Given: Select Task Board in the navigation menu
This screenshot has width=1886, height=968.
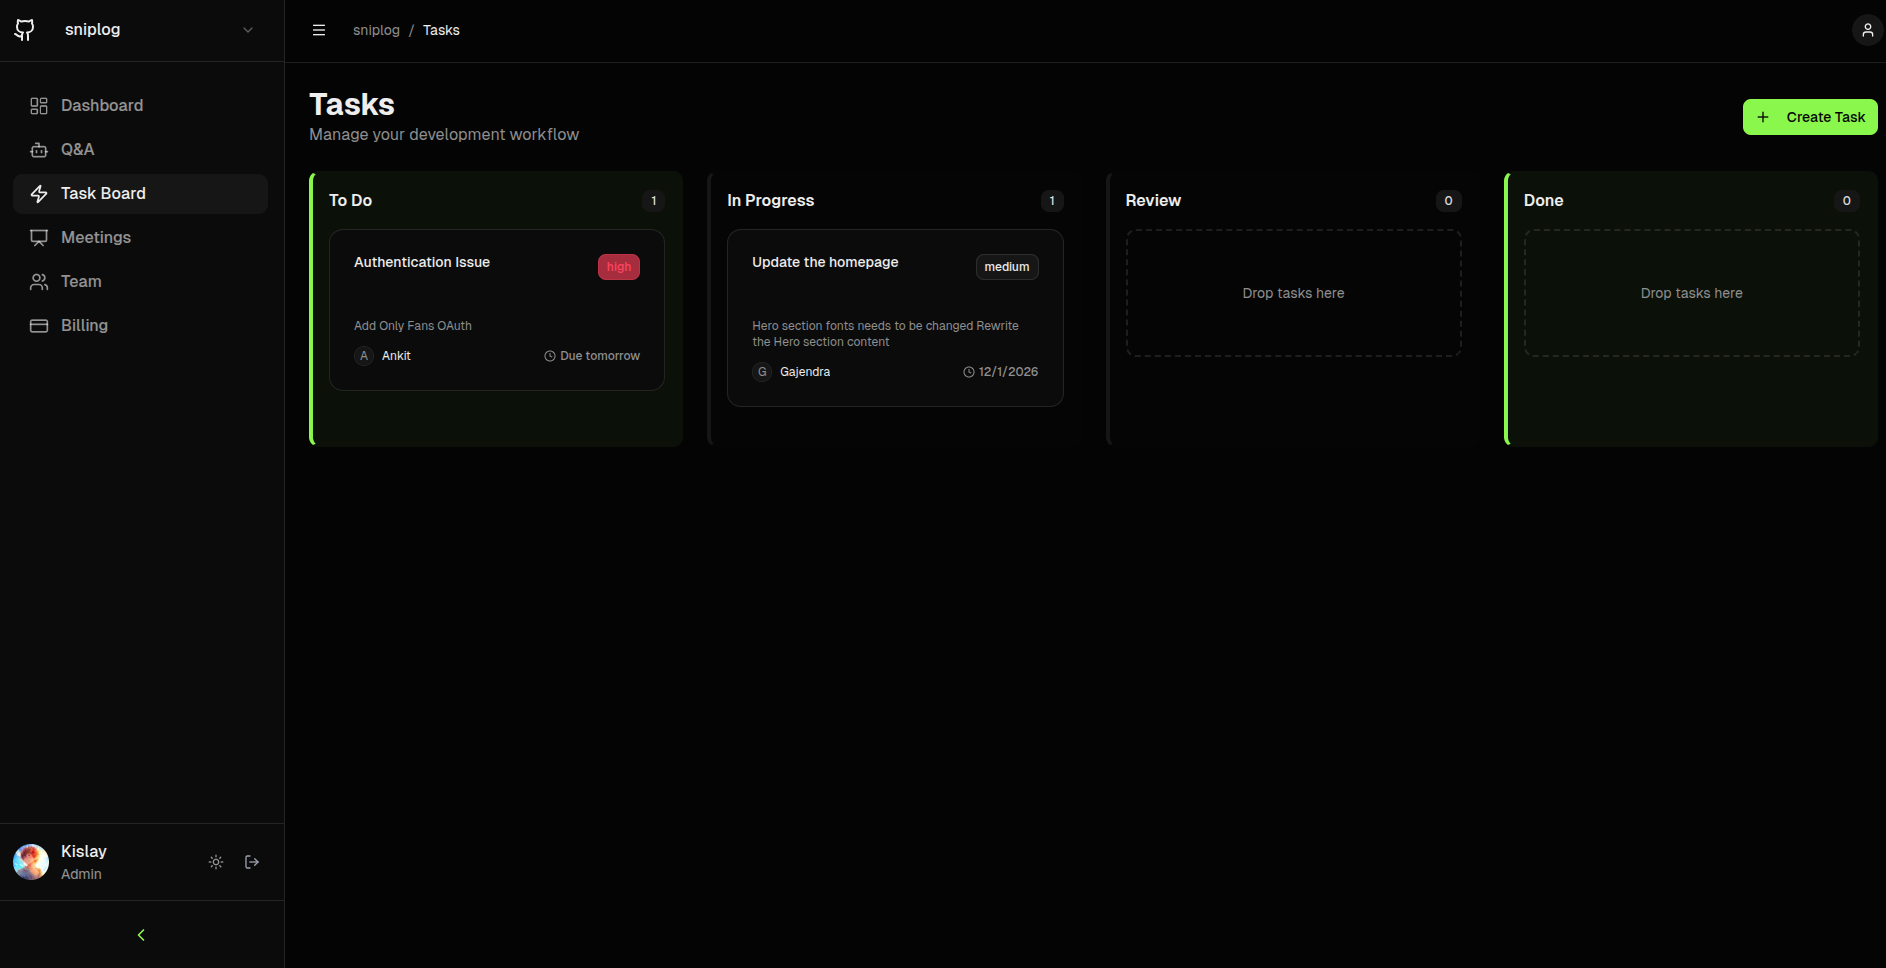Looking at the screenshot, I should [x=103, y=193].
